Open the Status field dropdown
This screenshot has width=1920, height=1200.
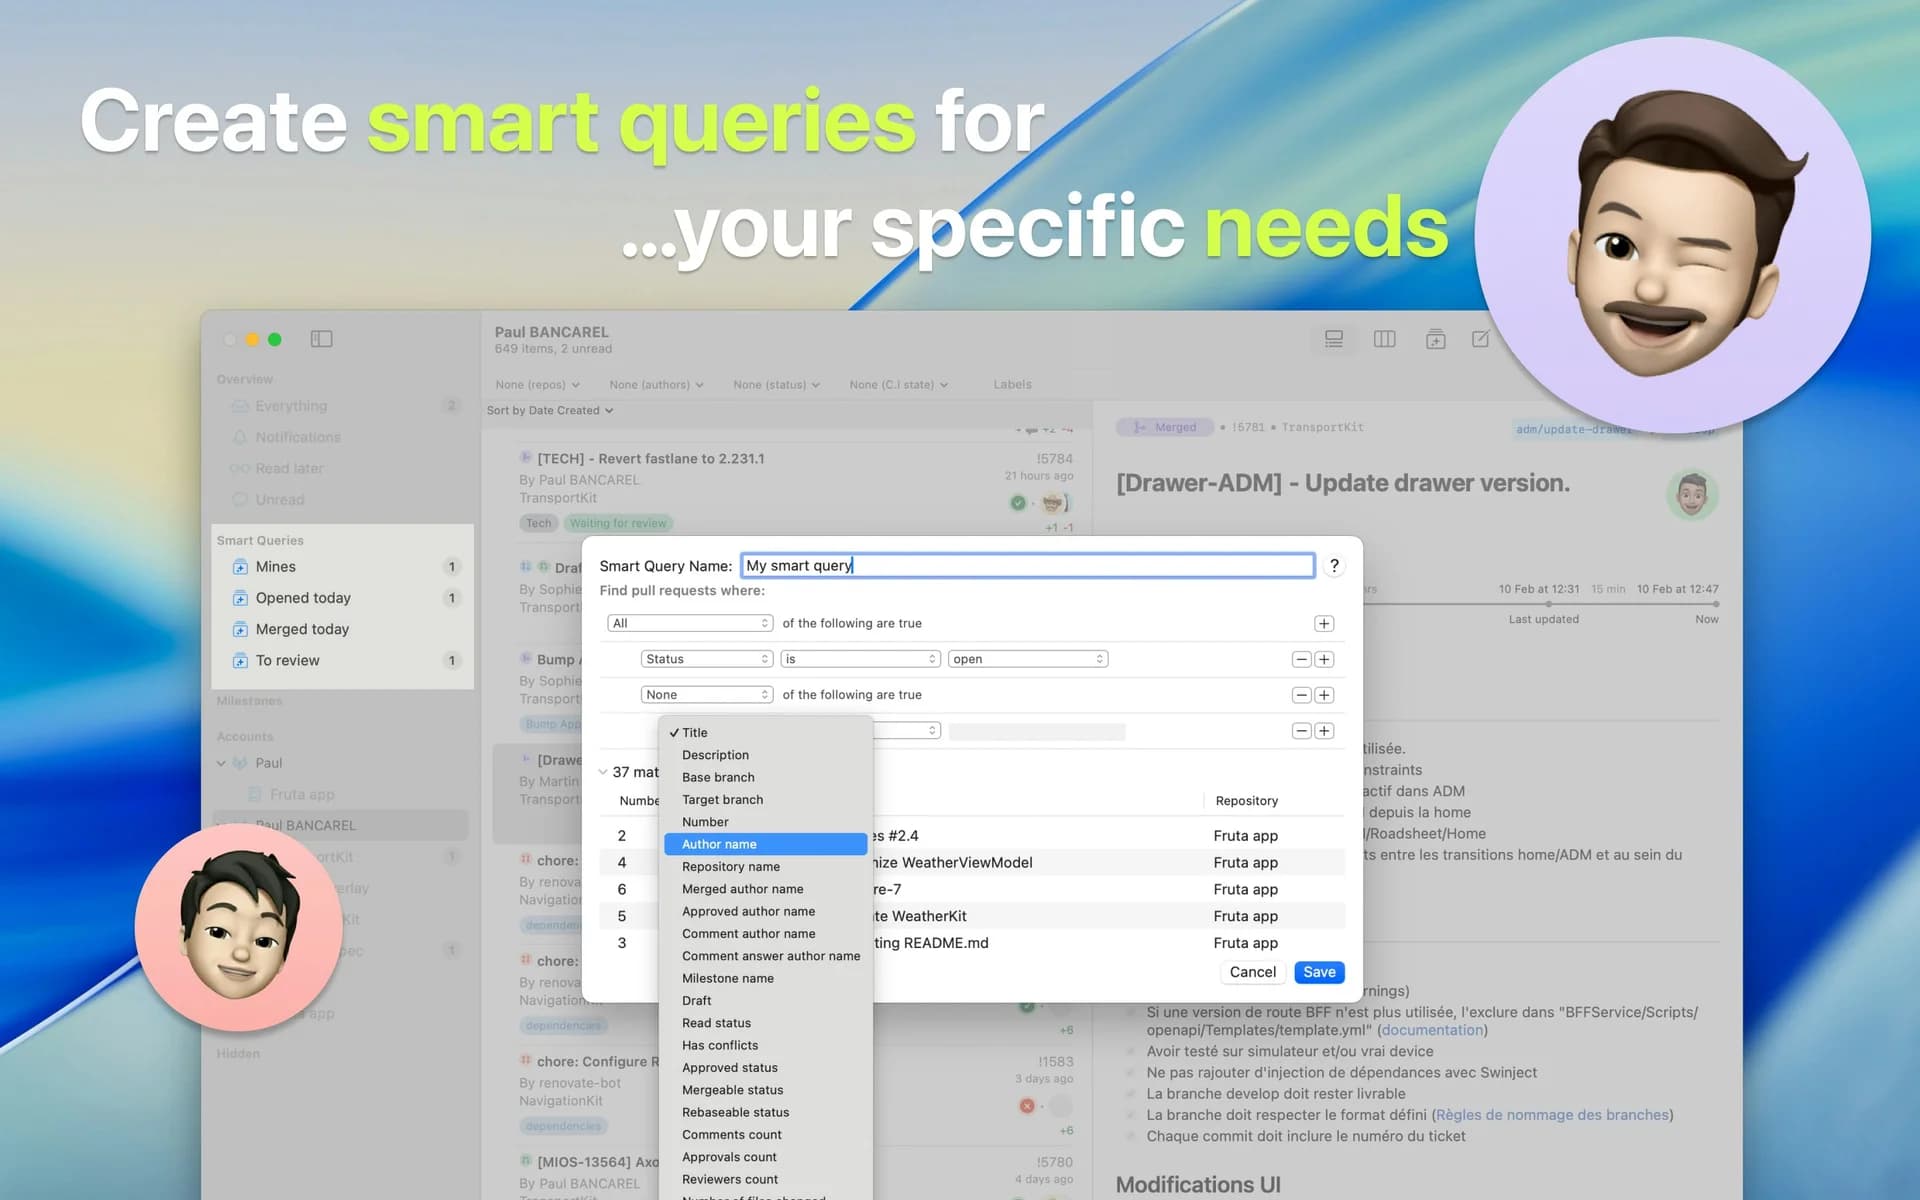(x=706, y=659)
